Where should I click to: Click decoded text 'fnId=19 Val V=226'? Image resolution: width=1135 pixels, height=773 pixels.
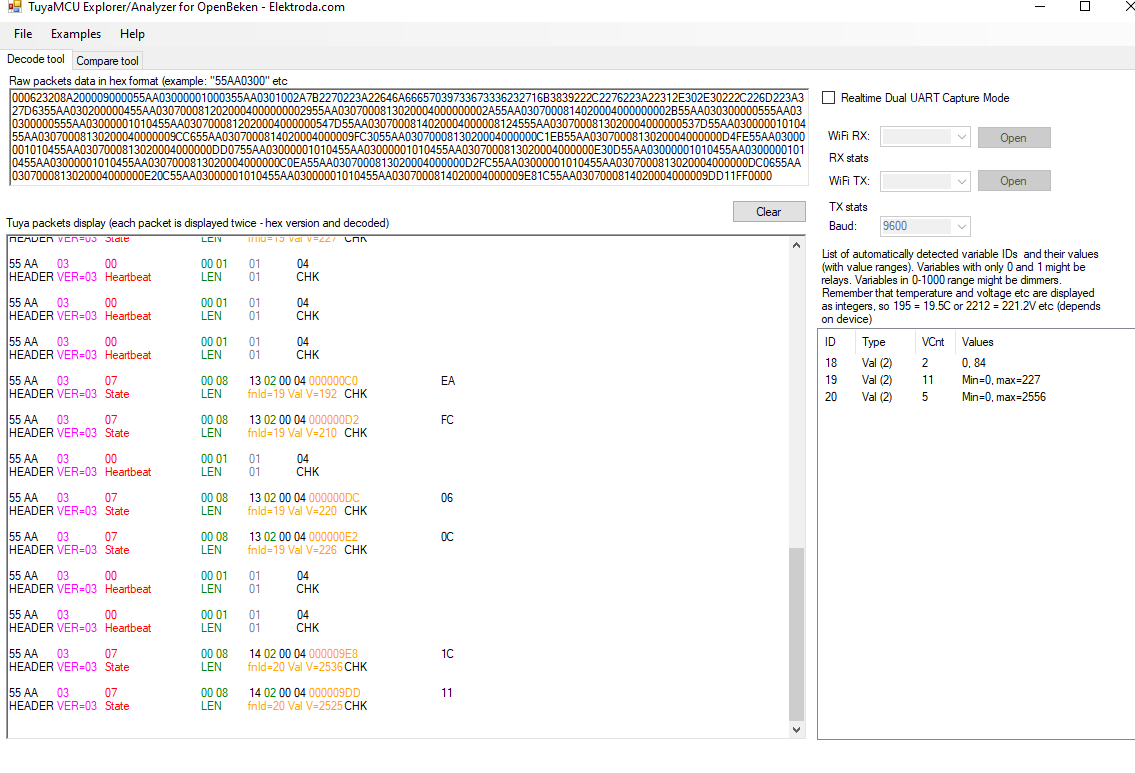tap(292, 550)
